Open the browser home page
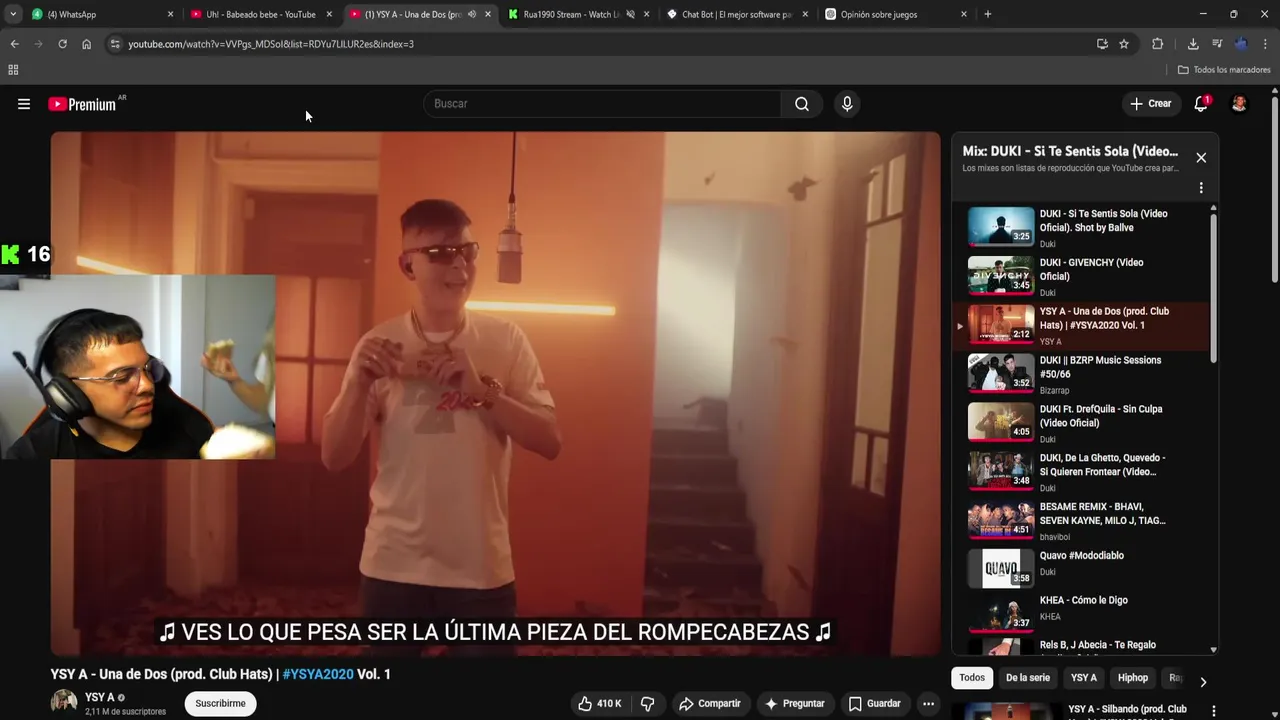Image resolution: width=1280 pixels, height=720 pixels. (x=86, y=44)
